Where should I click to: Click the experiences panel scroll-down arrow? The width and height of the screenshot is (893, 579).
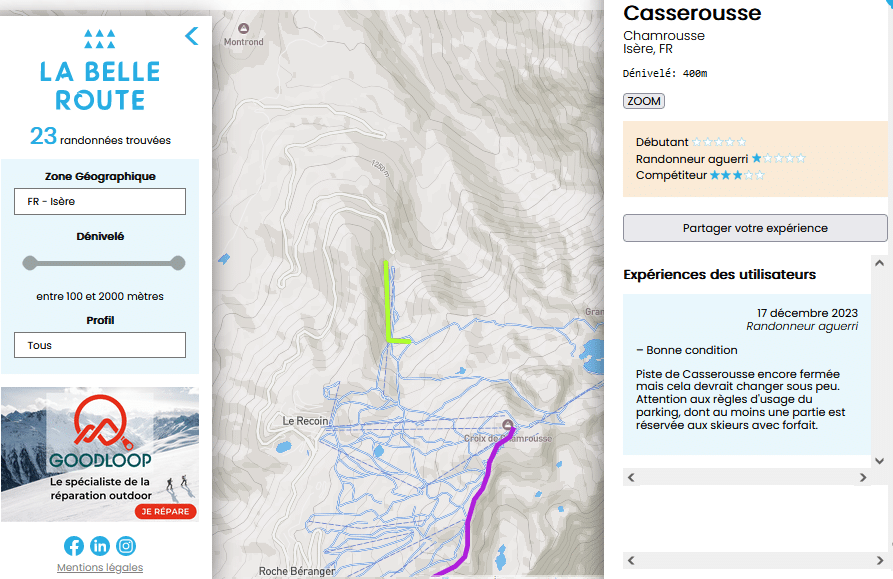pos(879,461)
